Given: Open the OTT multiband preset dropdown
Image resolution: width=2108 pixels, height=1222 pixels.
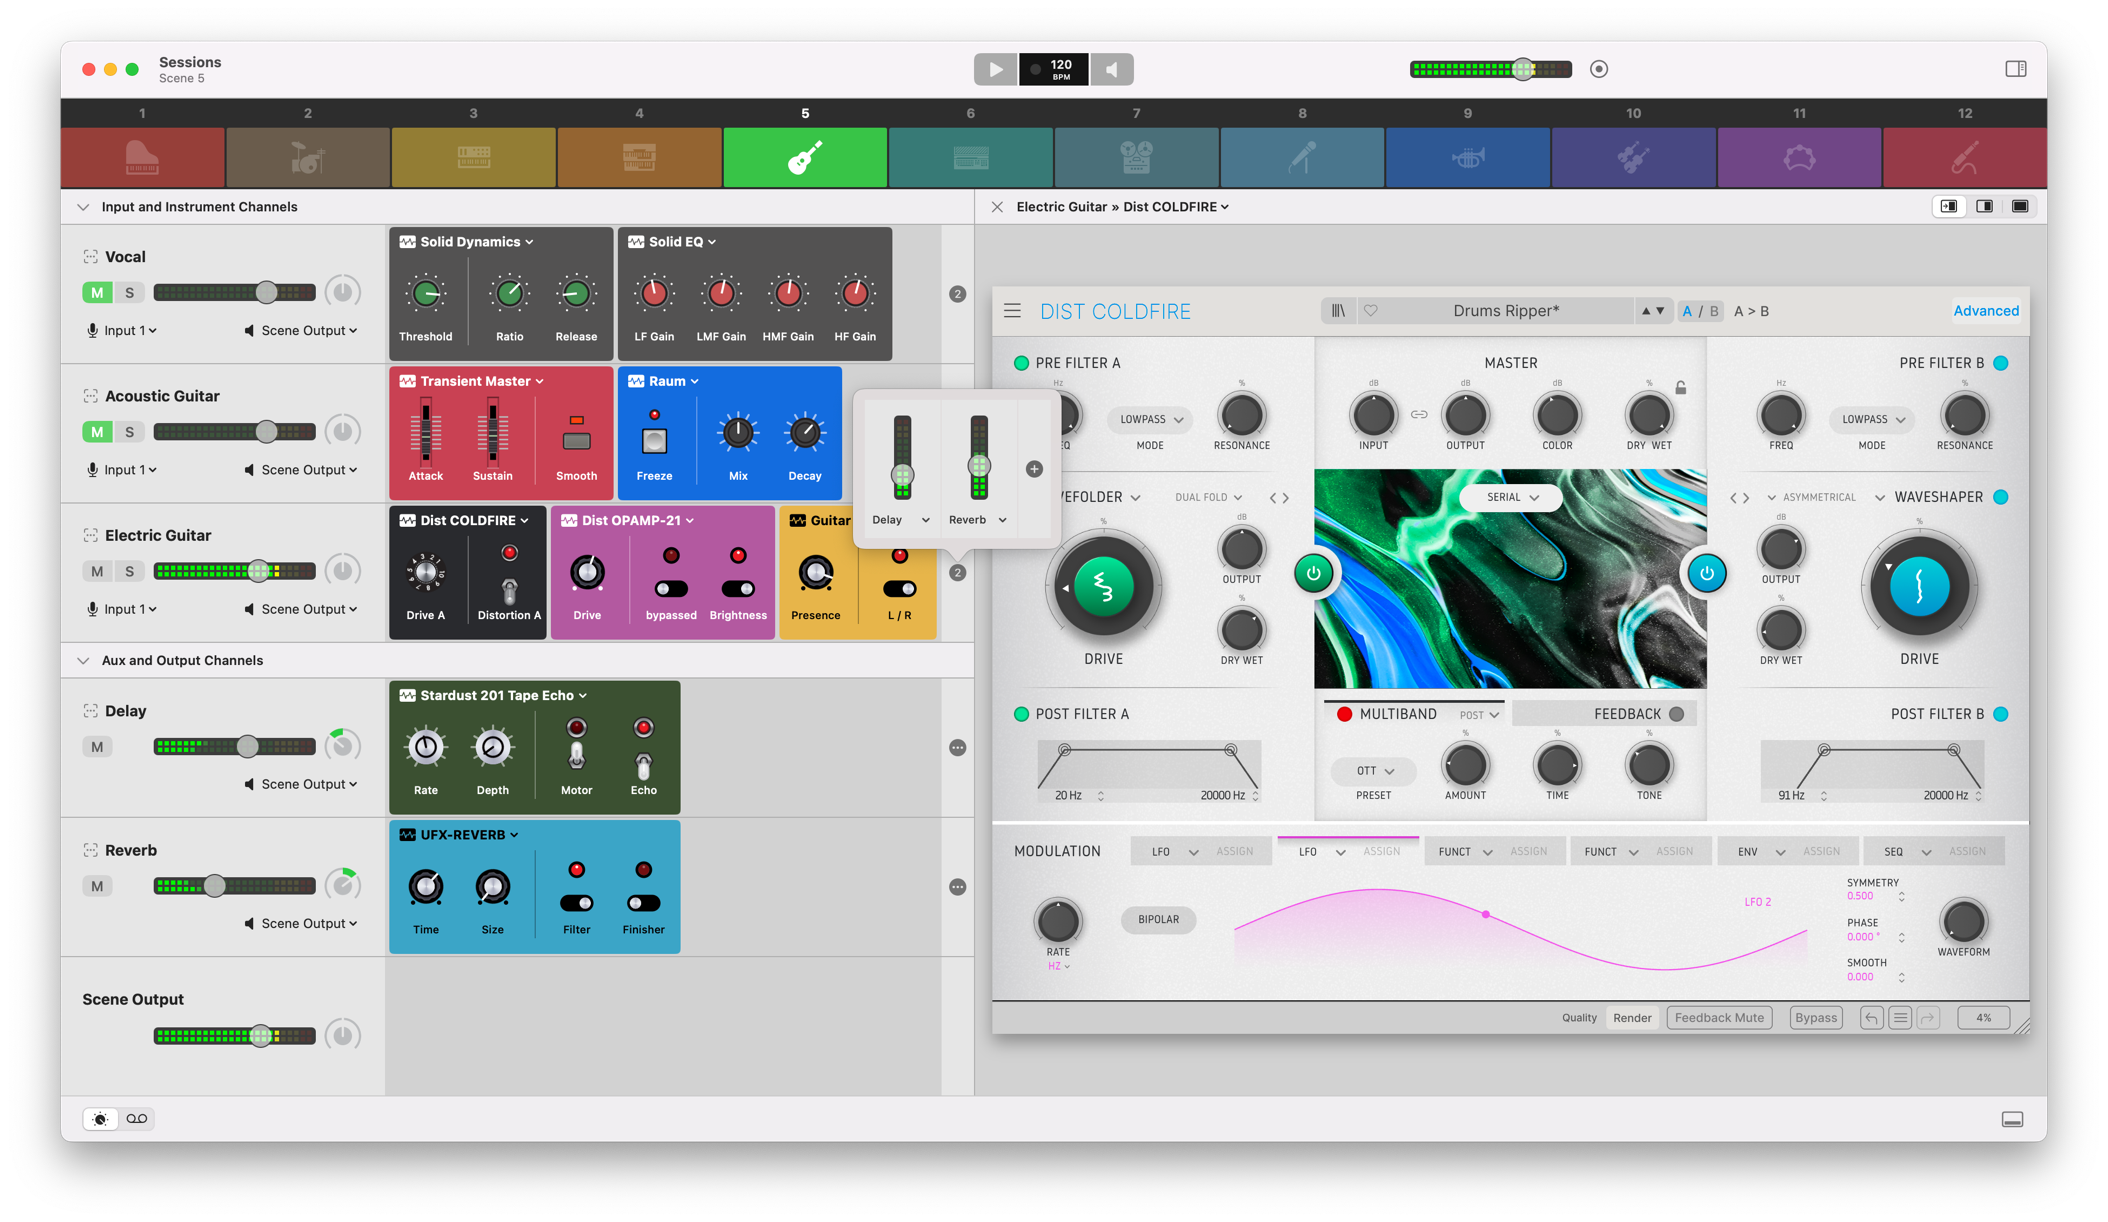Looking at the screenshot, I should [1374, 771].
